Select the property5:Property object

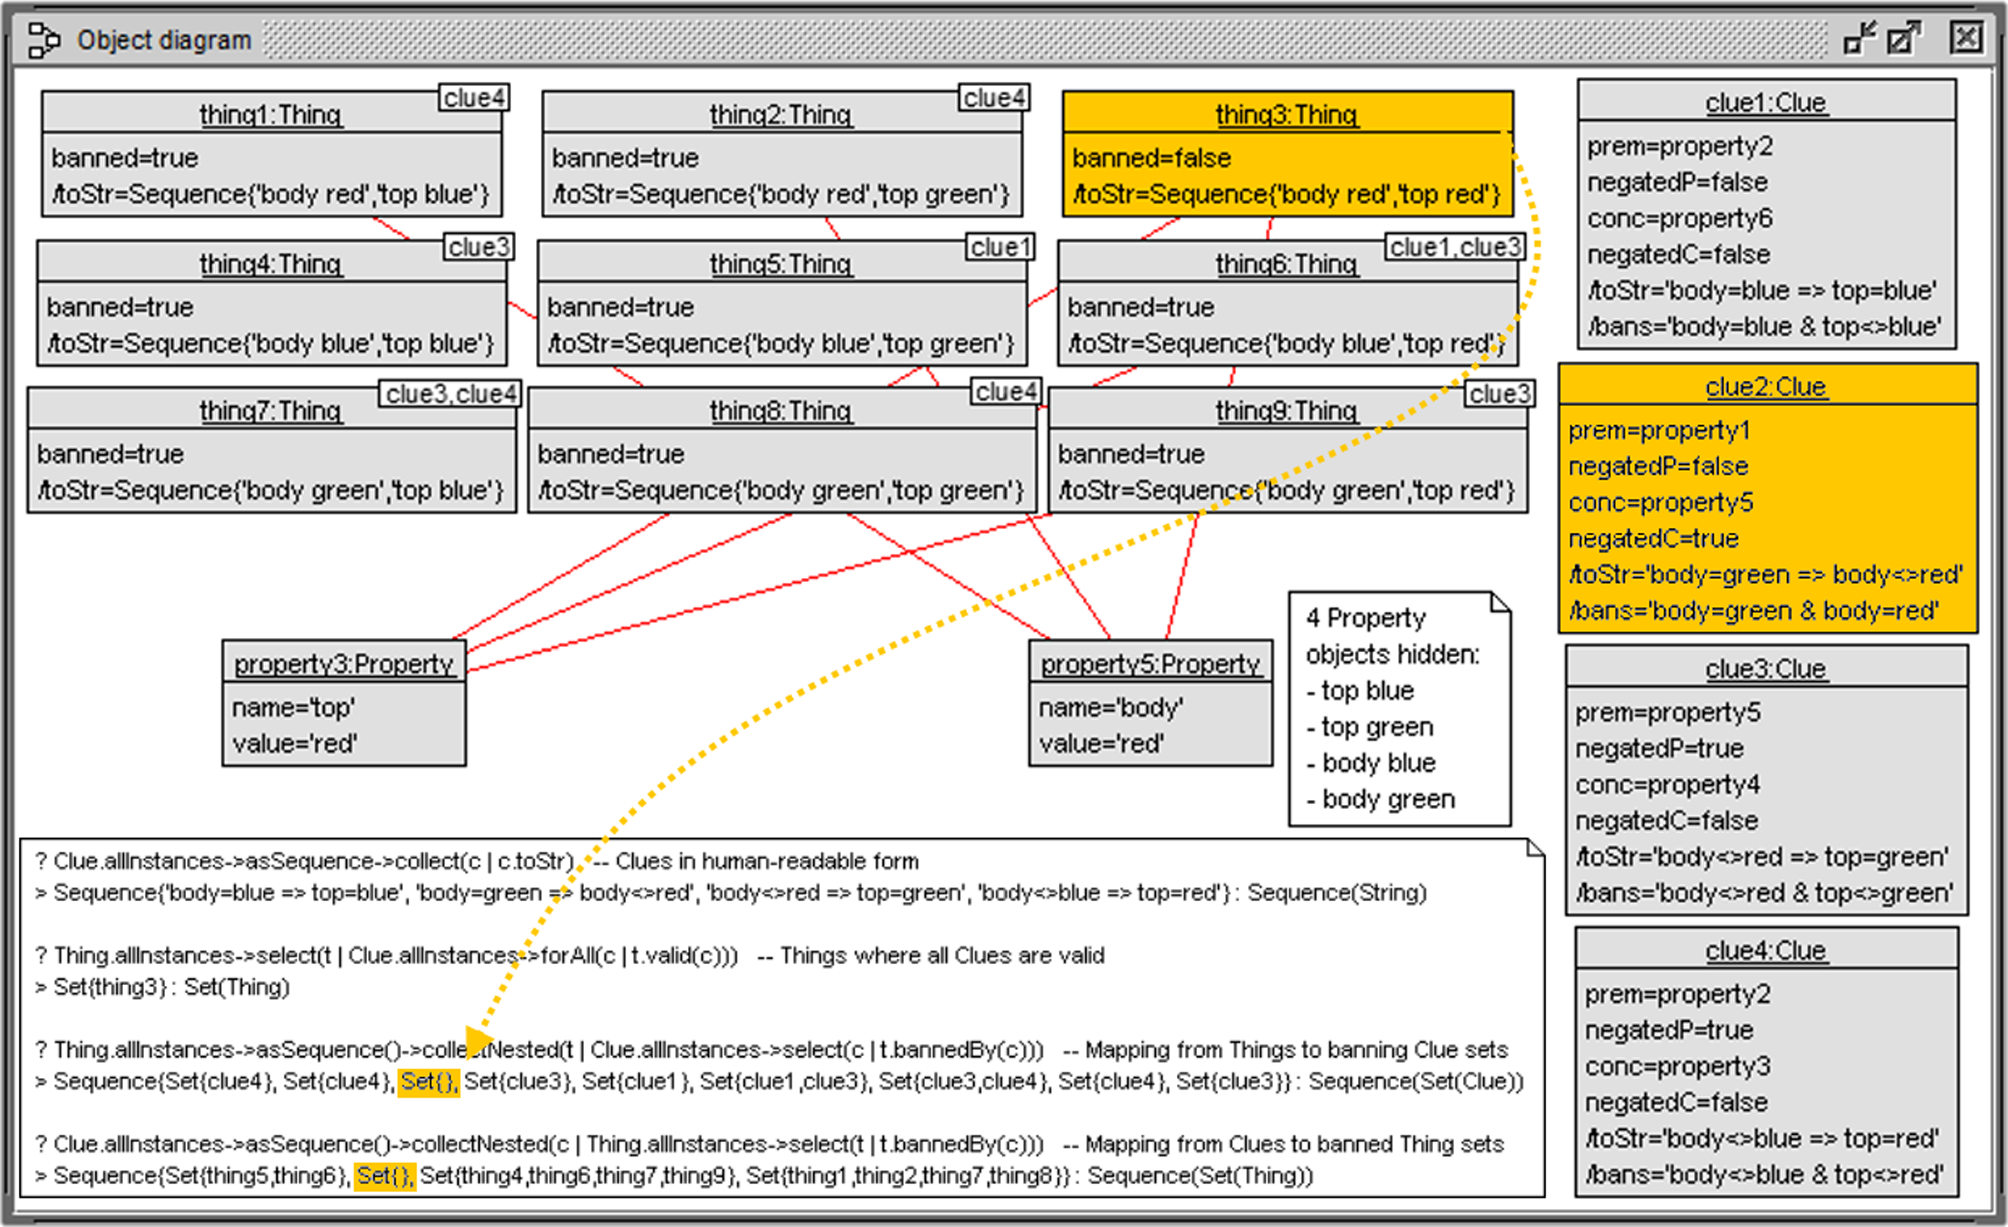[1150, 705]
